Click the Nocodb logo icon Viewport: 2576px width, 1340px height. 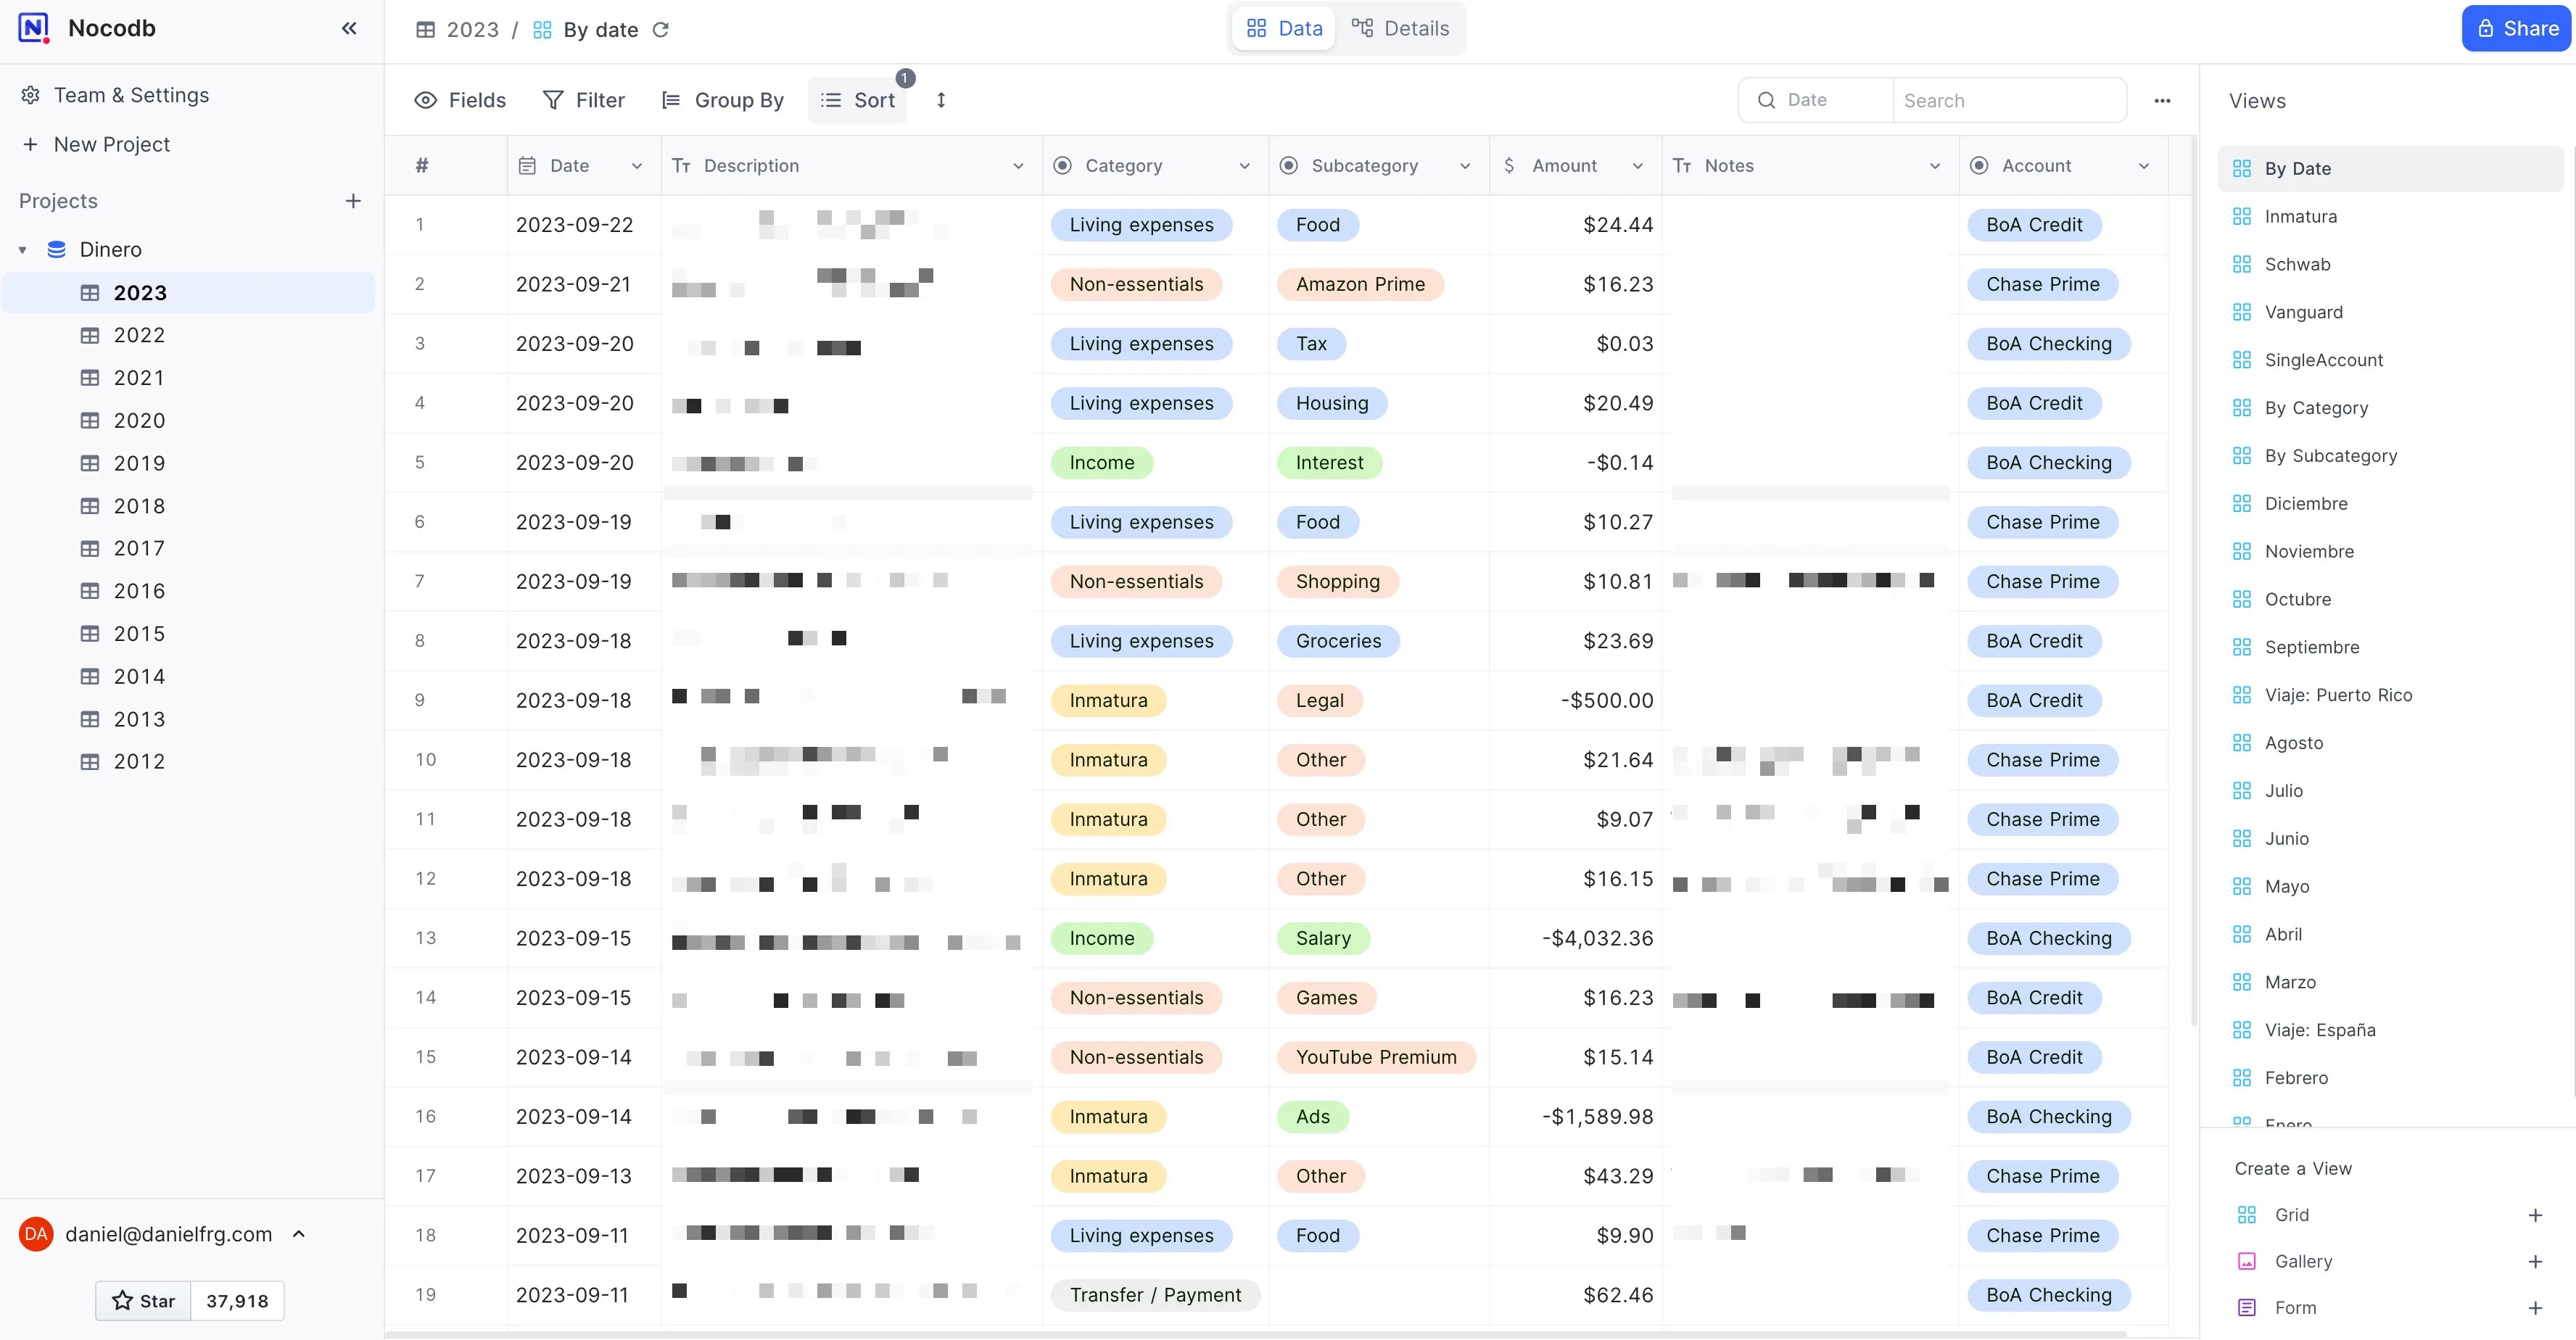(x=34, y=28)
